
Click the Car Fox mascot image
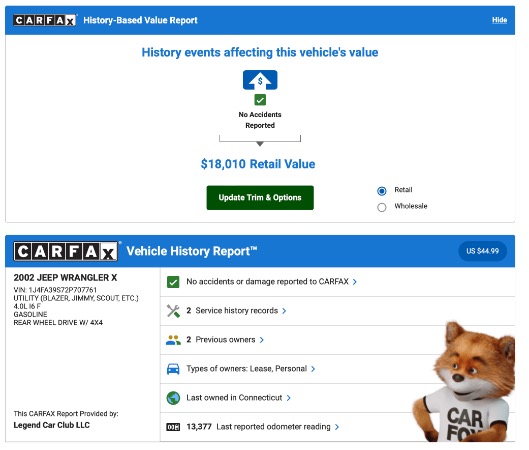[x=464, y=382]
